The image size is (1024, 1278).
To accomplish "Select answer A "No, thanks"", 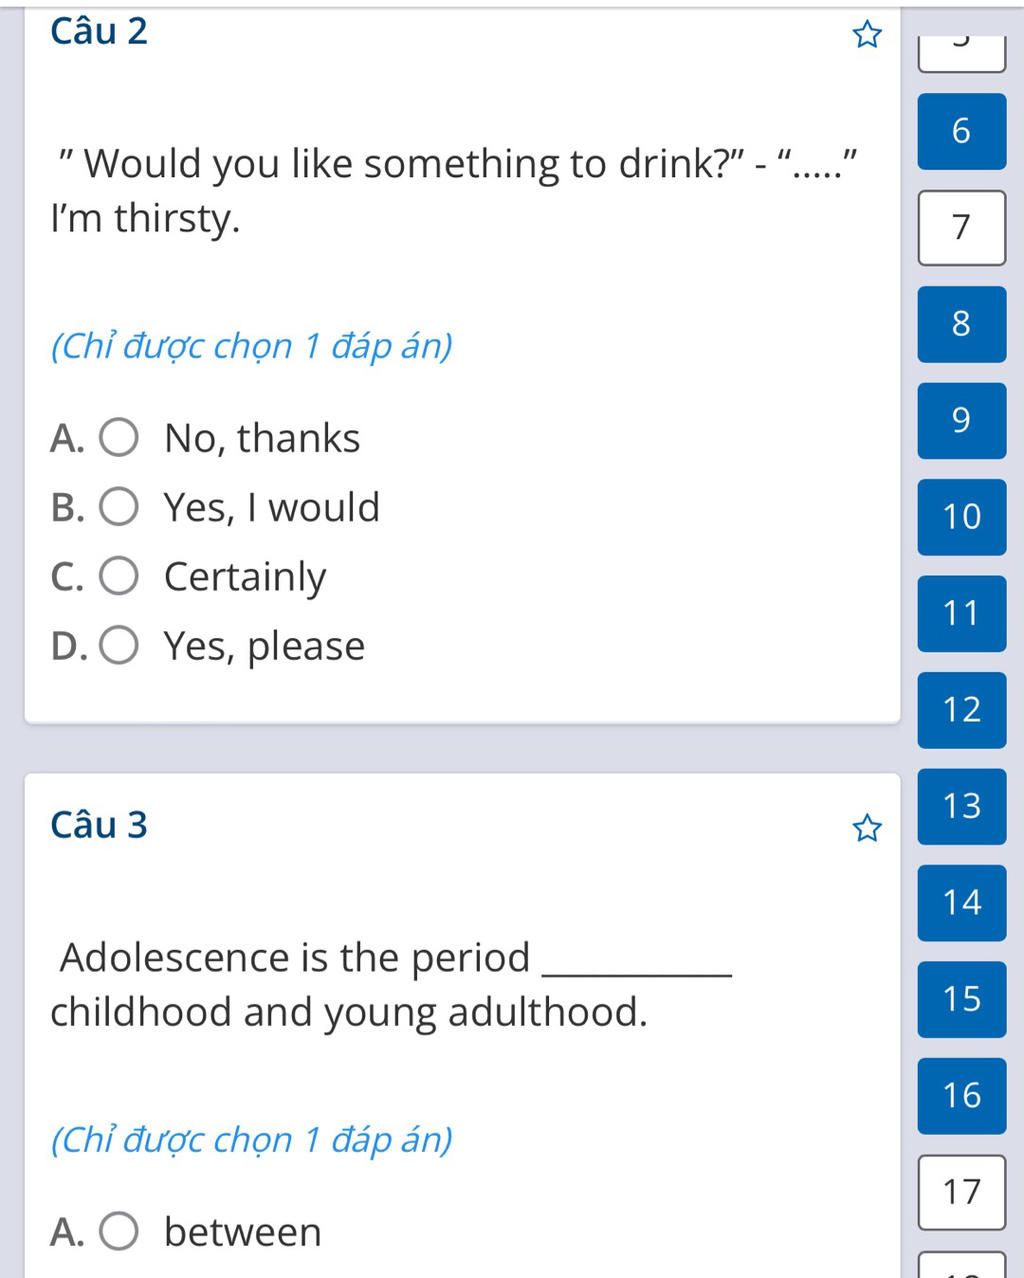I will pos(119,439).
